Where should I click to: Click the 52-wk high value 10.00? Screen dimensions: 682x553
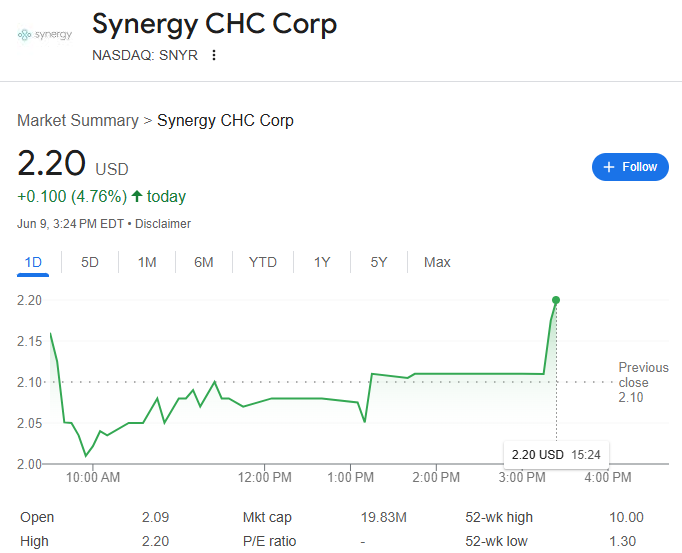(x=626, y=517)
